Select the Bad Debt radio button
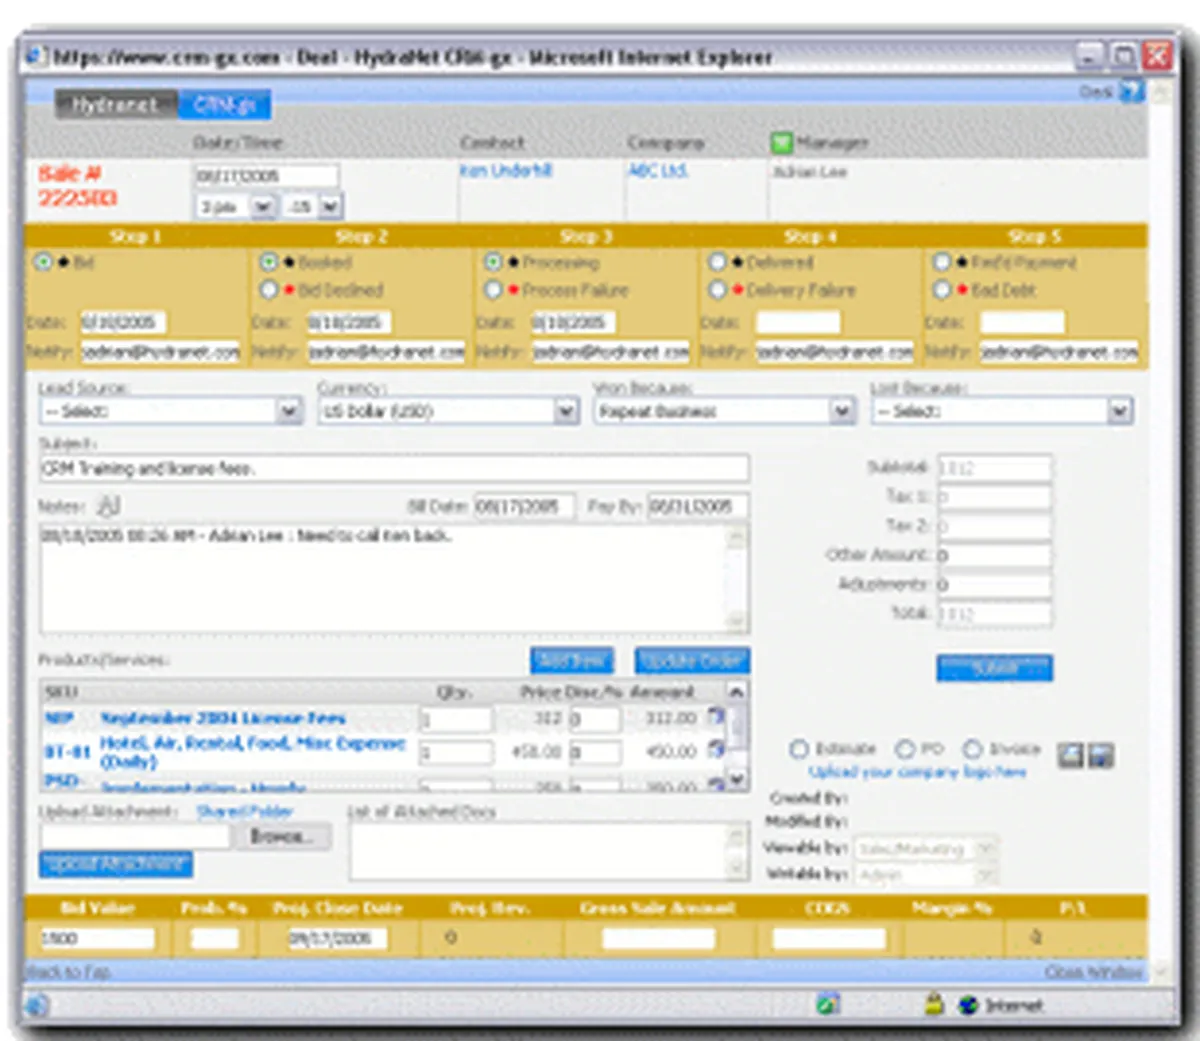Image resolution: width=1200 pixels, height=1041 pixels. point(942,290)
